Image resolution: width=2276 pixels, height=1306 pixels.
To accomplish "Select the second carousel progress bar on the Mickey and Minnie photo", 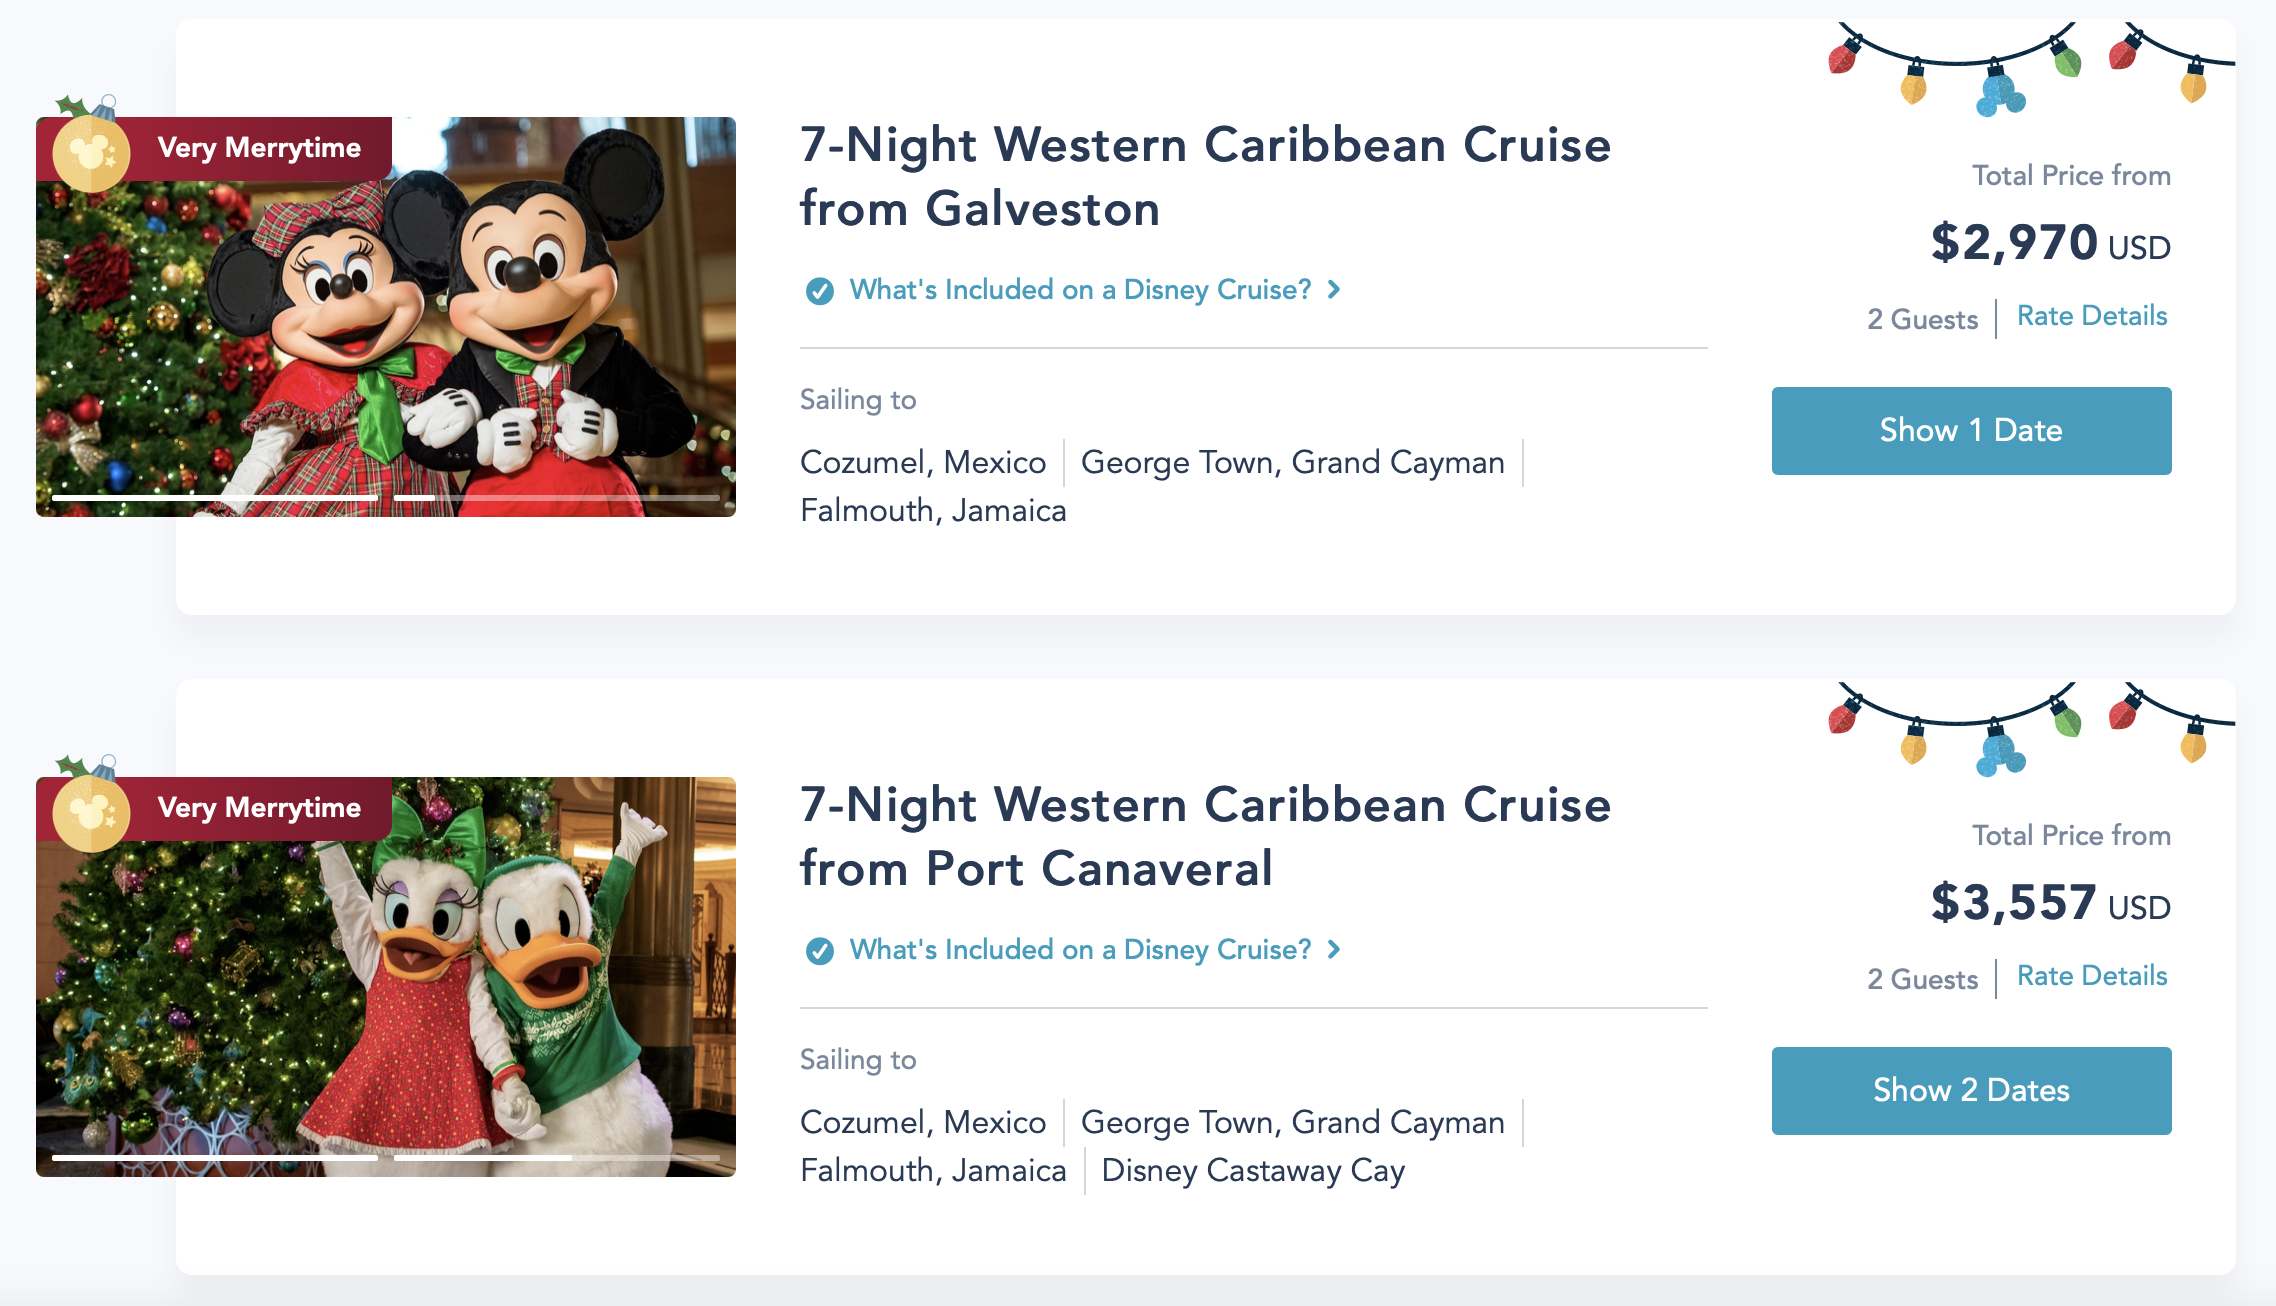I will tap(557, 497).
